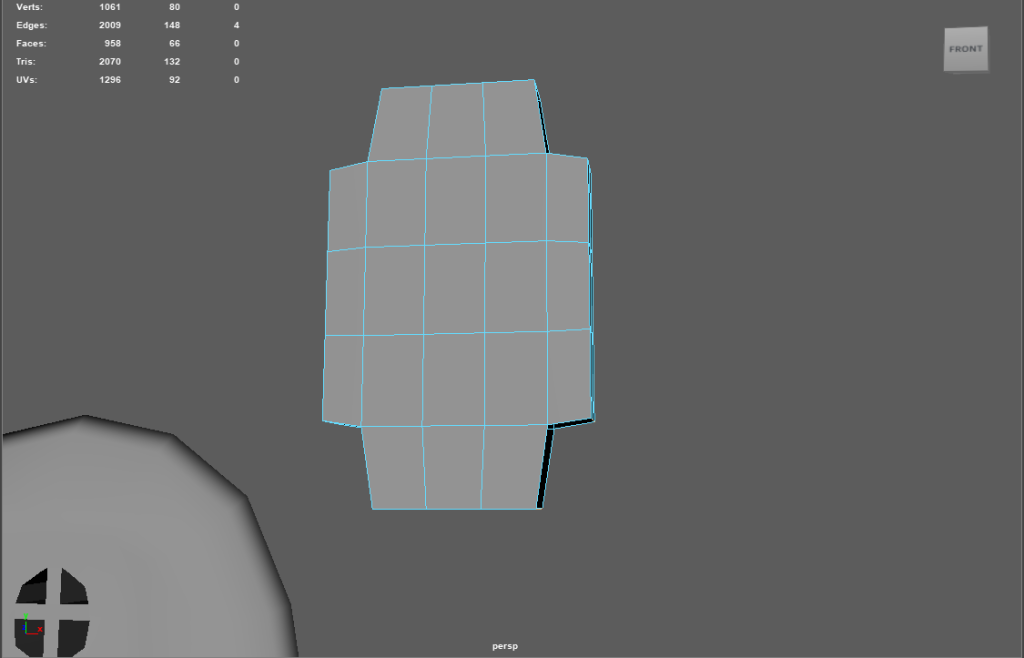The image size is (1024, 658).
Task: Select the bottom-middle face of the mesh
Action: click(453, 465)
